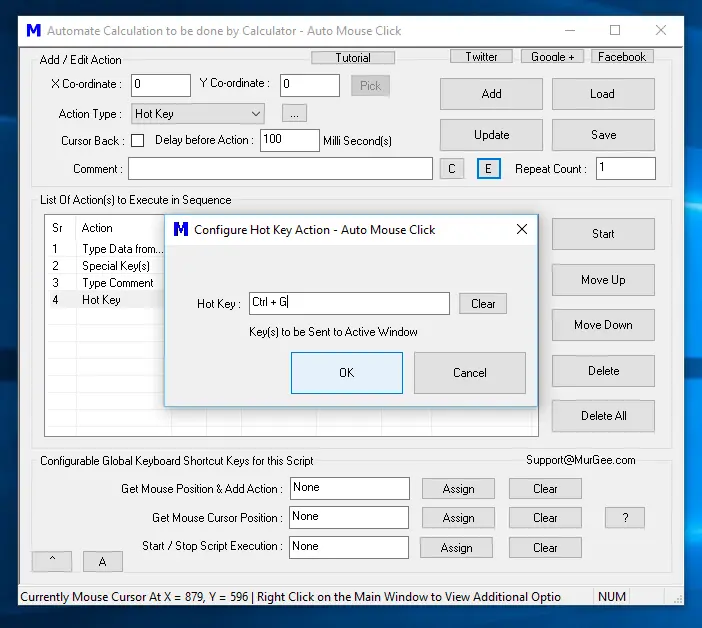Screen dimensions: 702x628
Task: Open the Tutorial button
Action: coord(353,58)
